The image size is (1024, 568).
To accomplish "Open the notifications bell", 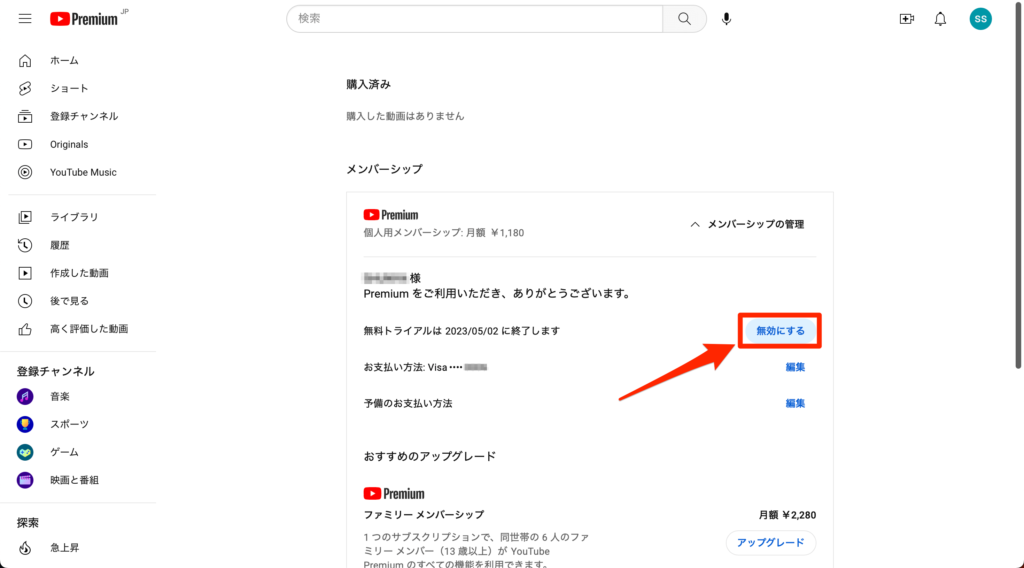I will (x=940, y=19).
